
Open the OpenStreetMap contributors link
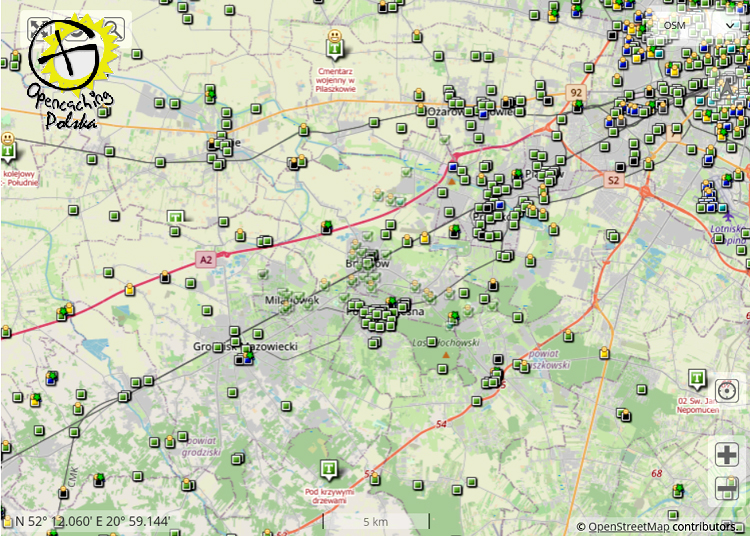629,526
